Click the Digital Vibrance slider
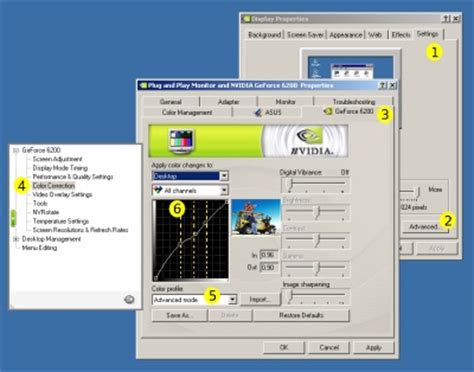Viewport: 474px width, 372px height. pyautogui.click(x=315, y=184)
